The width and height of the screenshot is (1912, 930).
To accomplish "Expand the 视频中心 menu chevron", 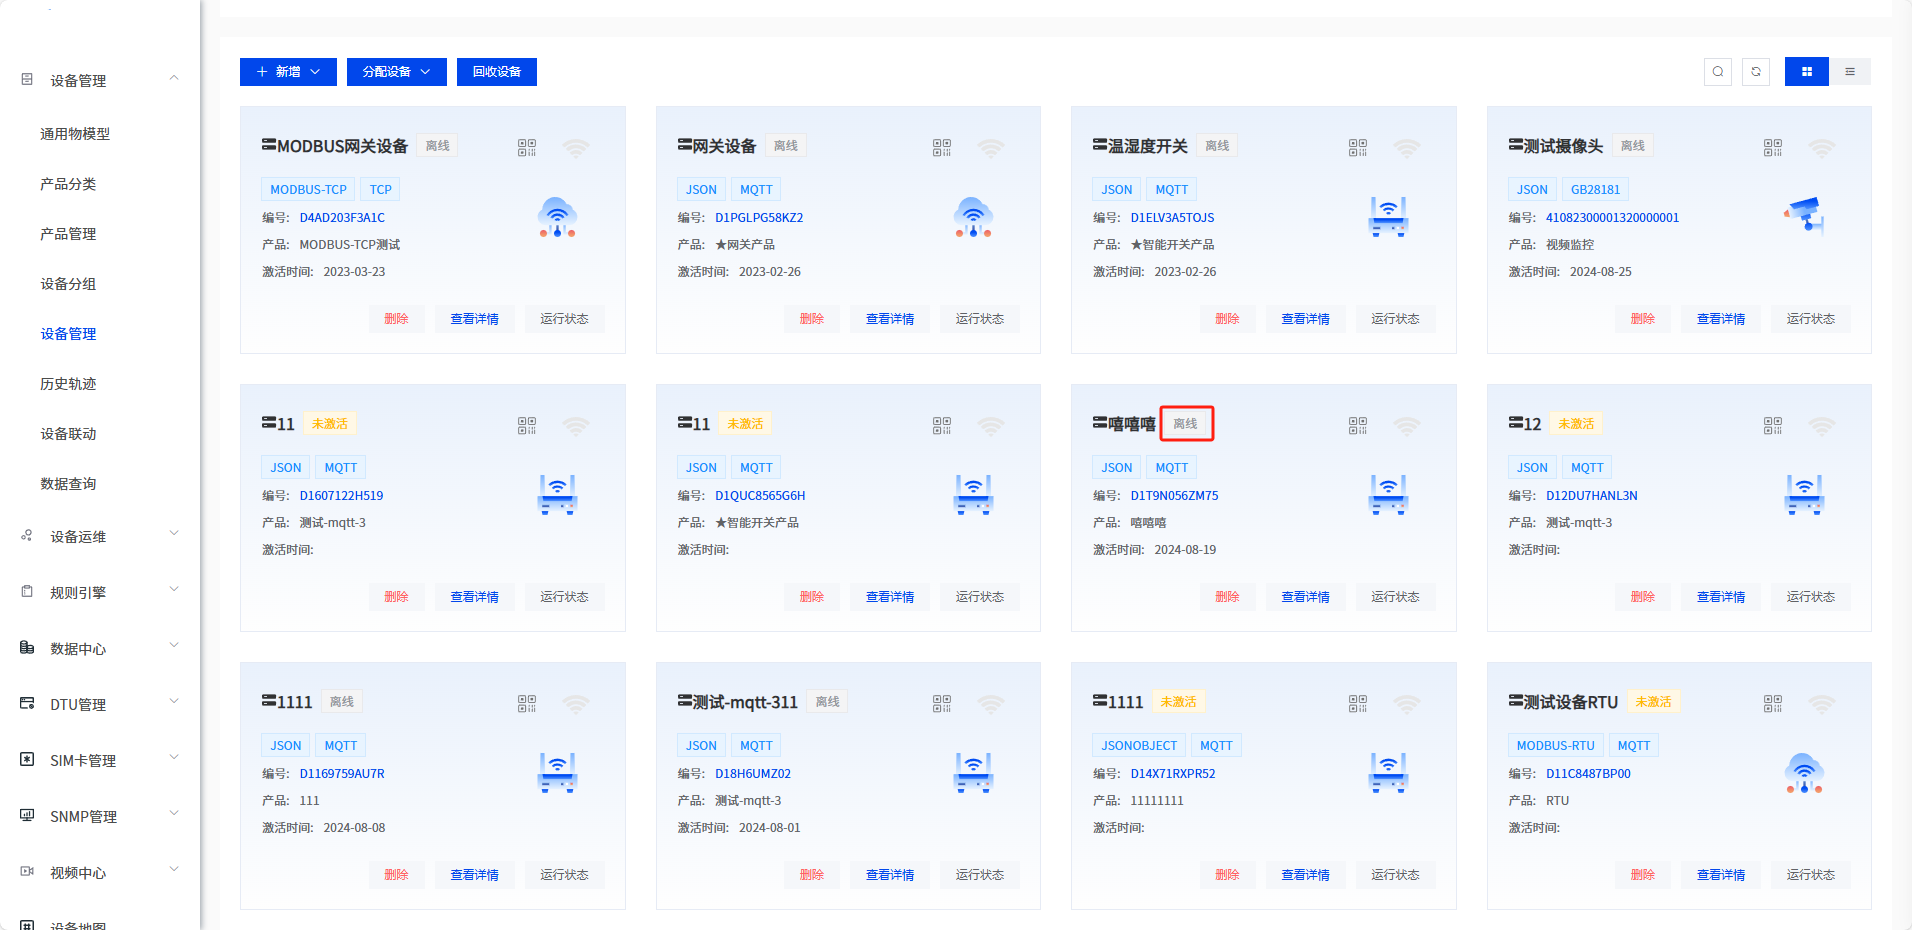I will pos(174,870).
